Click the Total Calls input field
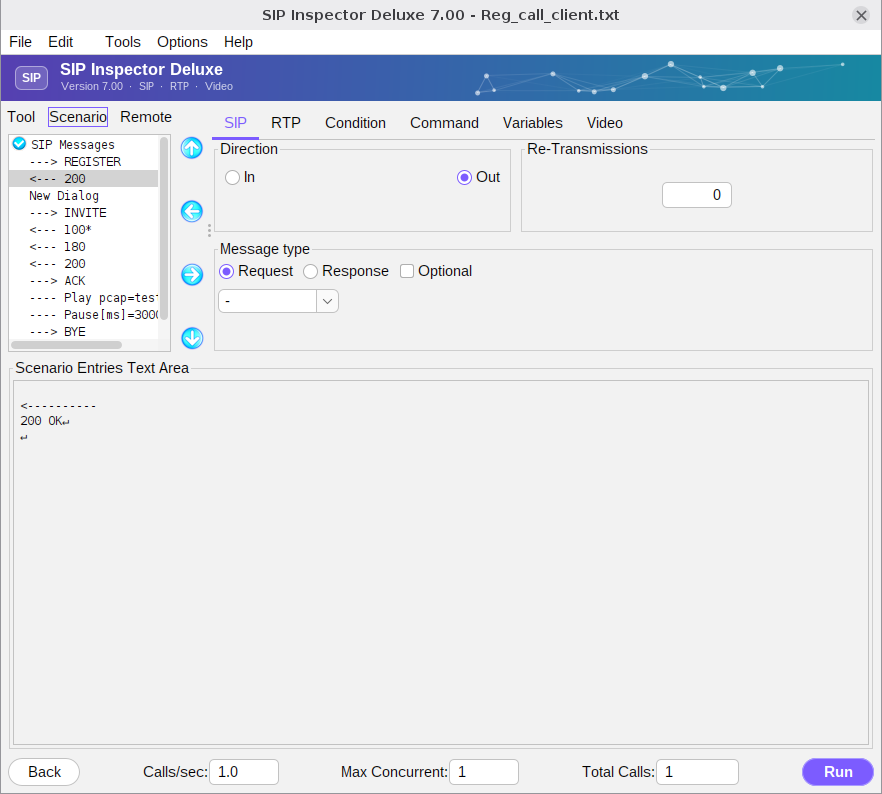Screen dimensions: 882x794 (698, 772)
